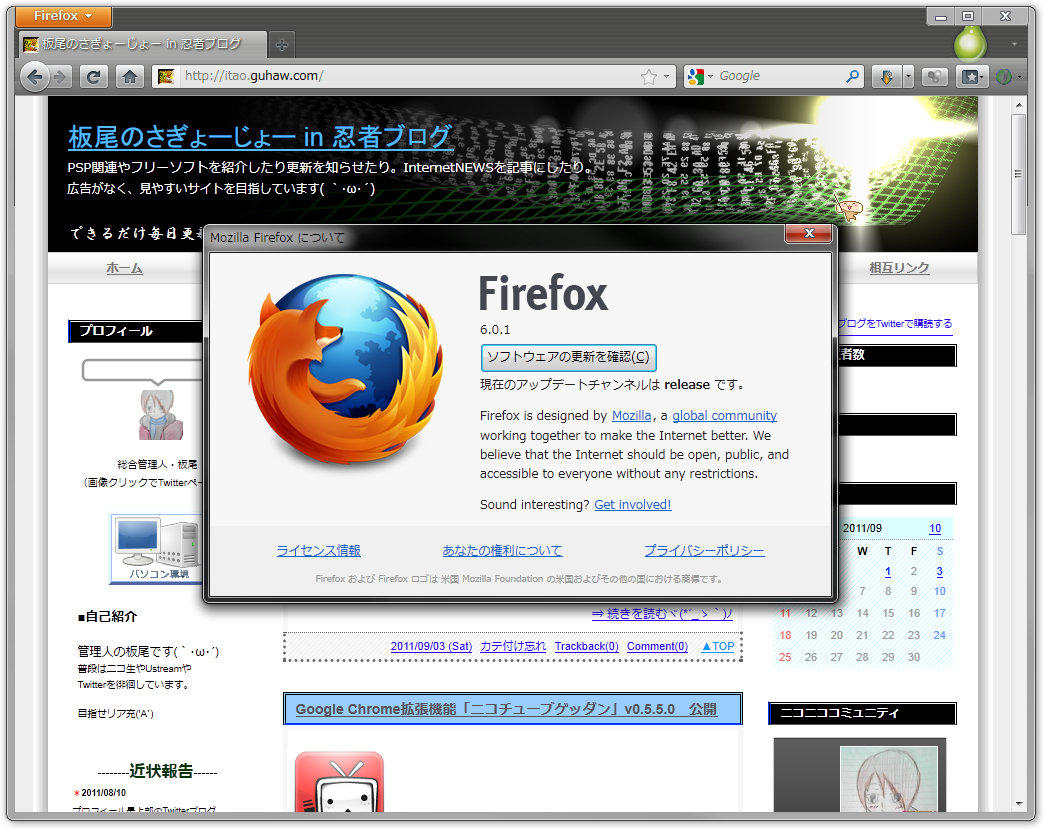Click calendar date 17

(x=939, y=613)
